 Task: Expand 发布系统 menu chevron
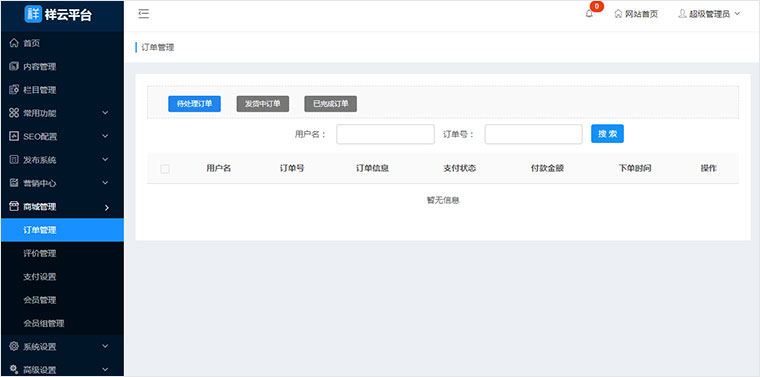pos(105,159)
